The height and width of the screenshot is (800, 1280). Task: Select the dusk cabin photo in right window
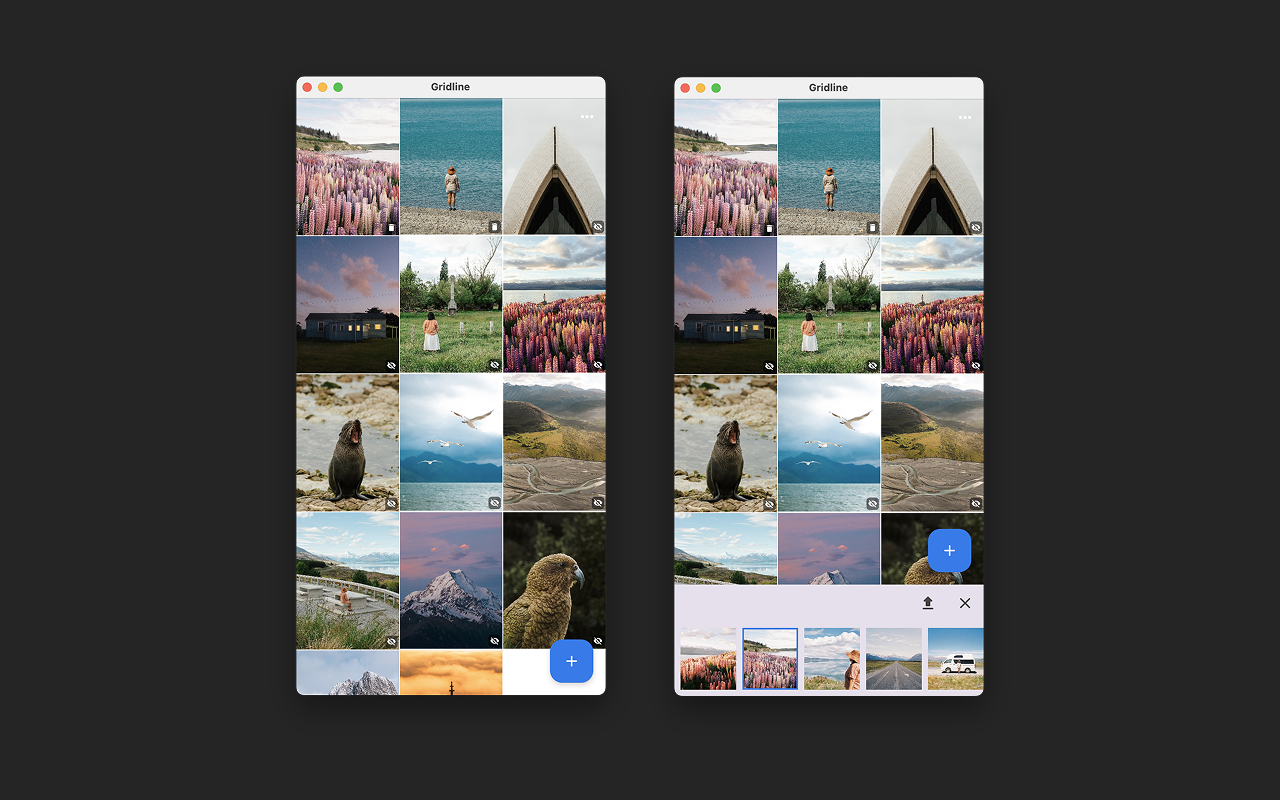tap(725, 306)
